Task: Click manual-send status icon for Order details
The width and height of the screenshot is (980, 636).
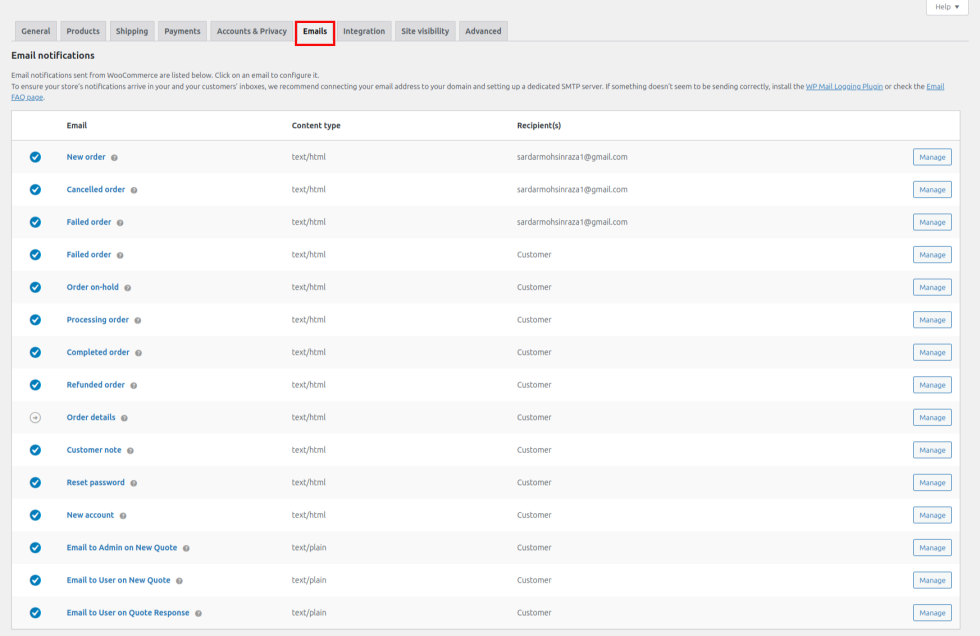Action: [x=35, y=417]
